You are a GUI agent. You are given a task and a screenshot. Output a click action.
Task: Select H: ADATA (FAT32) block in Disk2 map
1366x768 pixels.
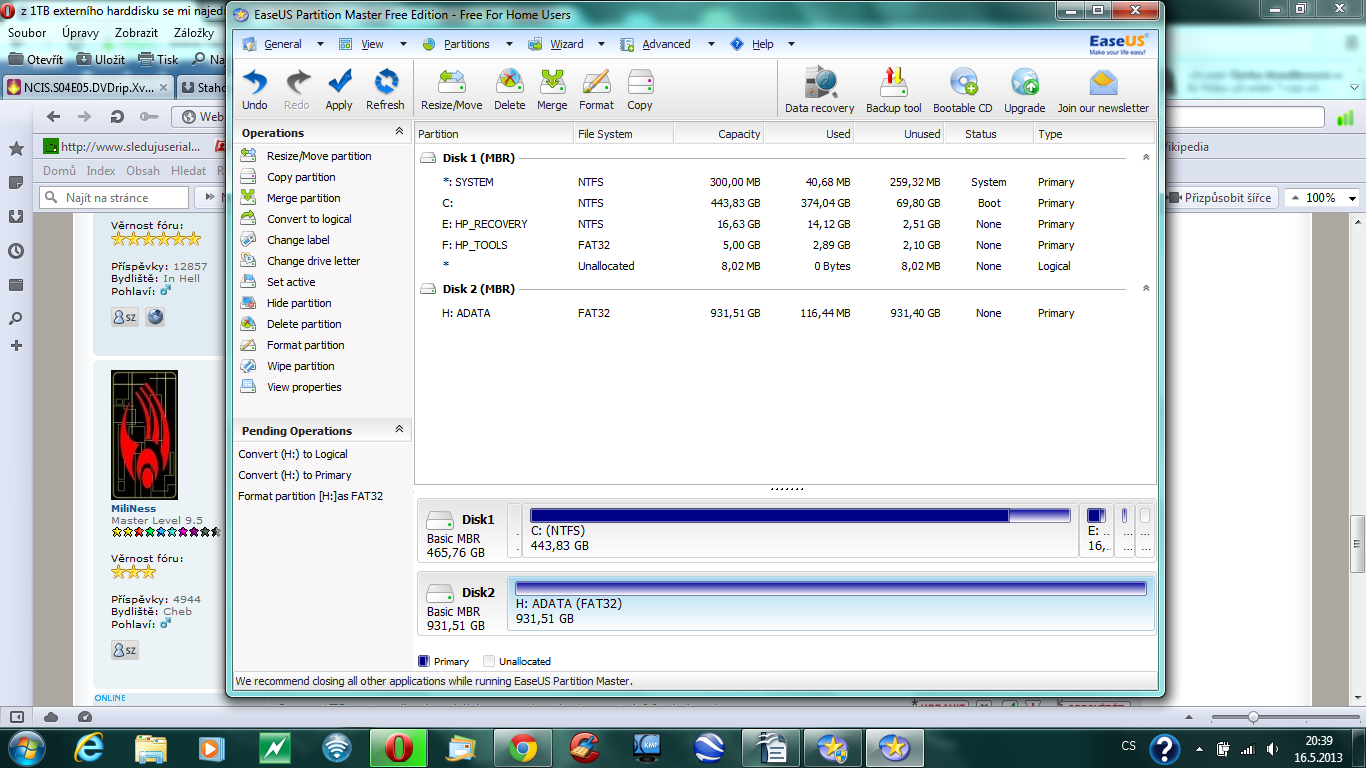click(831, 603)
